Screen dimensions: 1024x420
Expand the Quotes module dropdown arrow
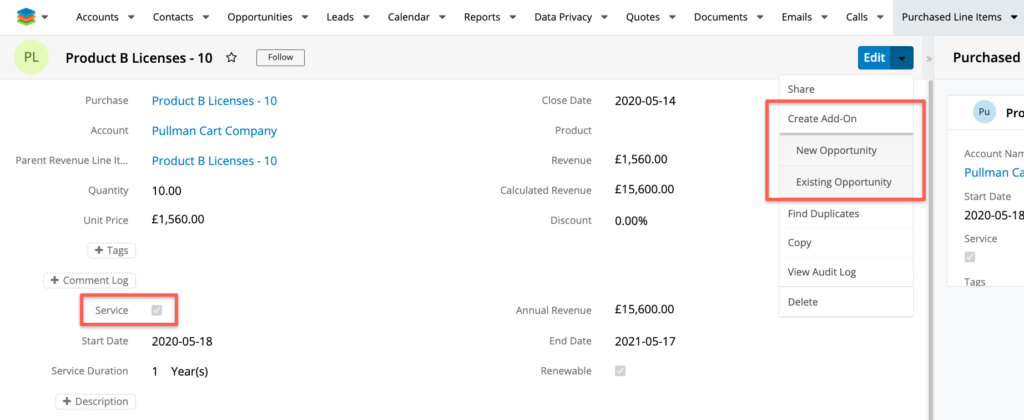[x=672, y=18]
